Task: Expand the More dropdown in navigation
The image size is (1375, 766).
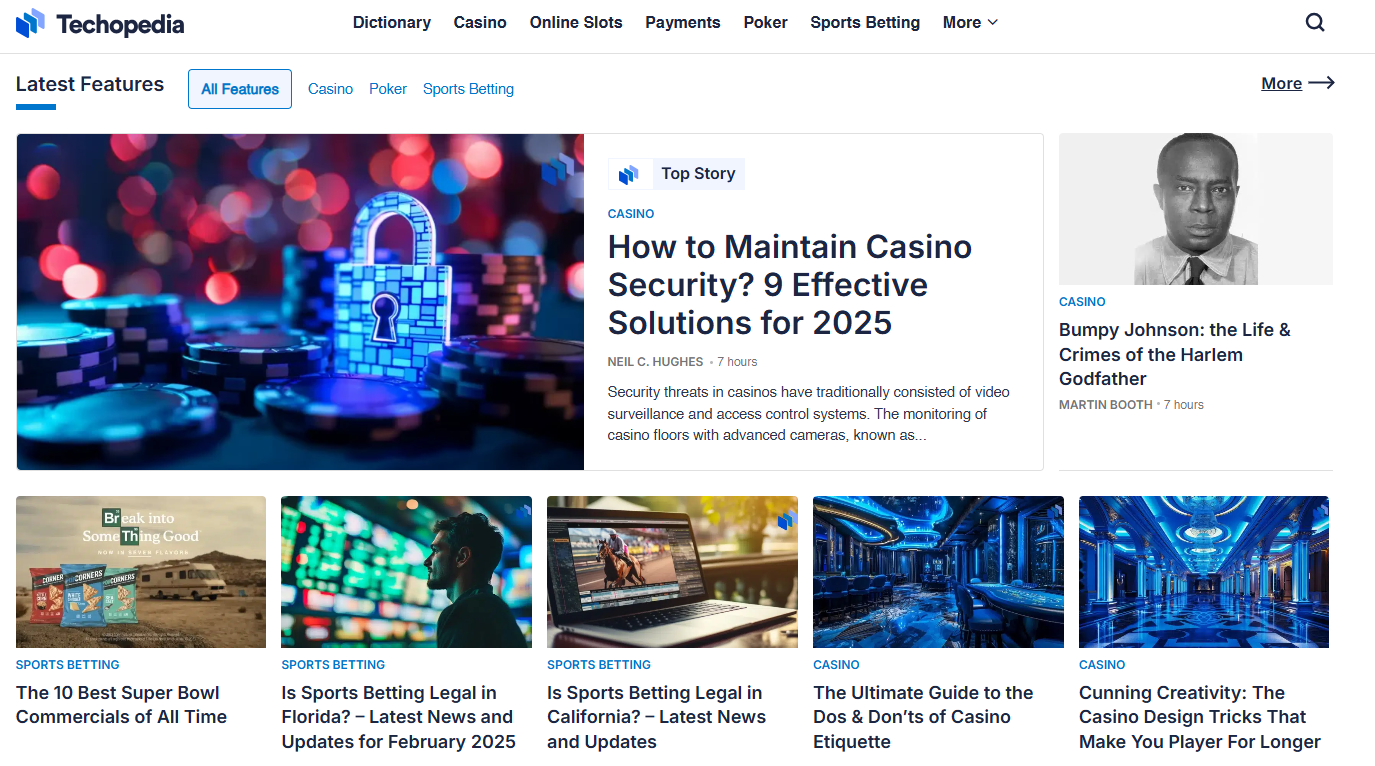Action: pos(970,22)
